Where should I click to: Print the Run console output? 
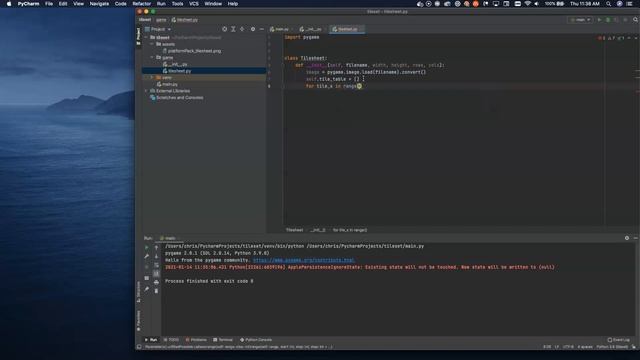(x=156, y=282)
